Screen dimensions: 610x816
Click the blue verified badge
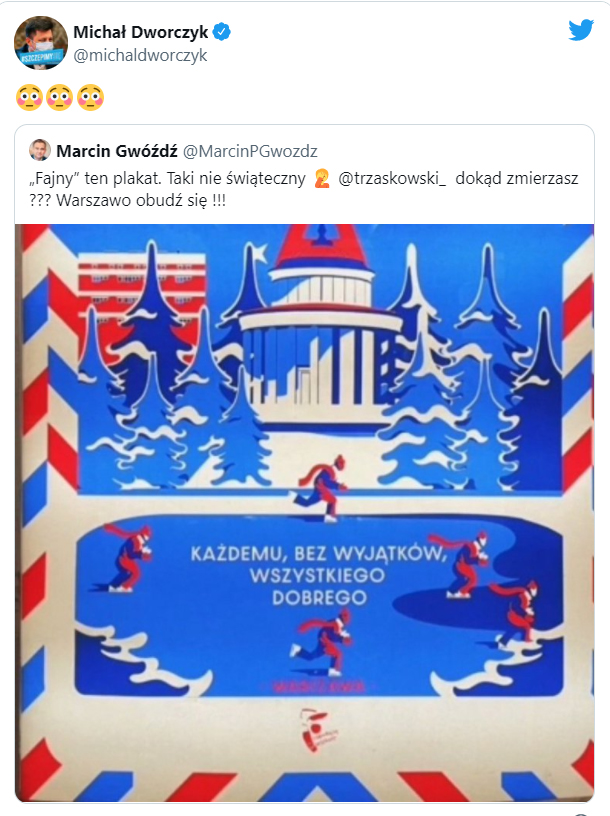tap(222, 32)
